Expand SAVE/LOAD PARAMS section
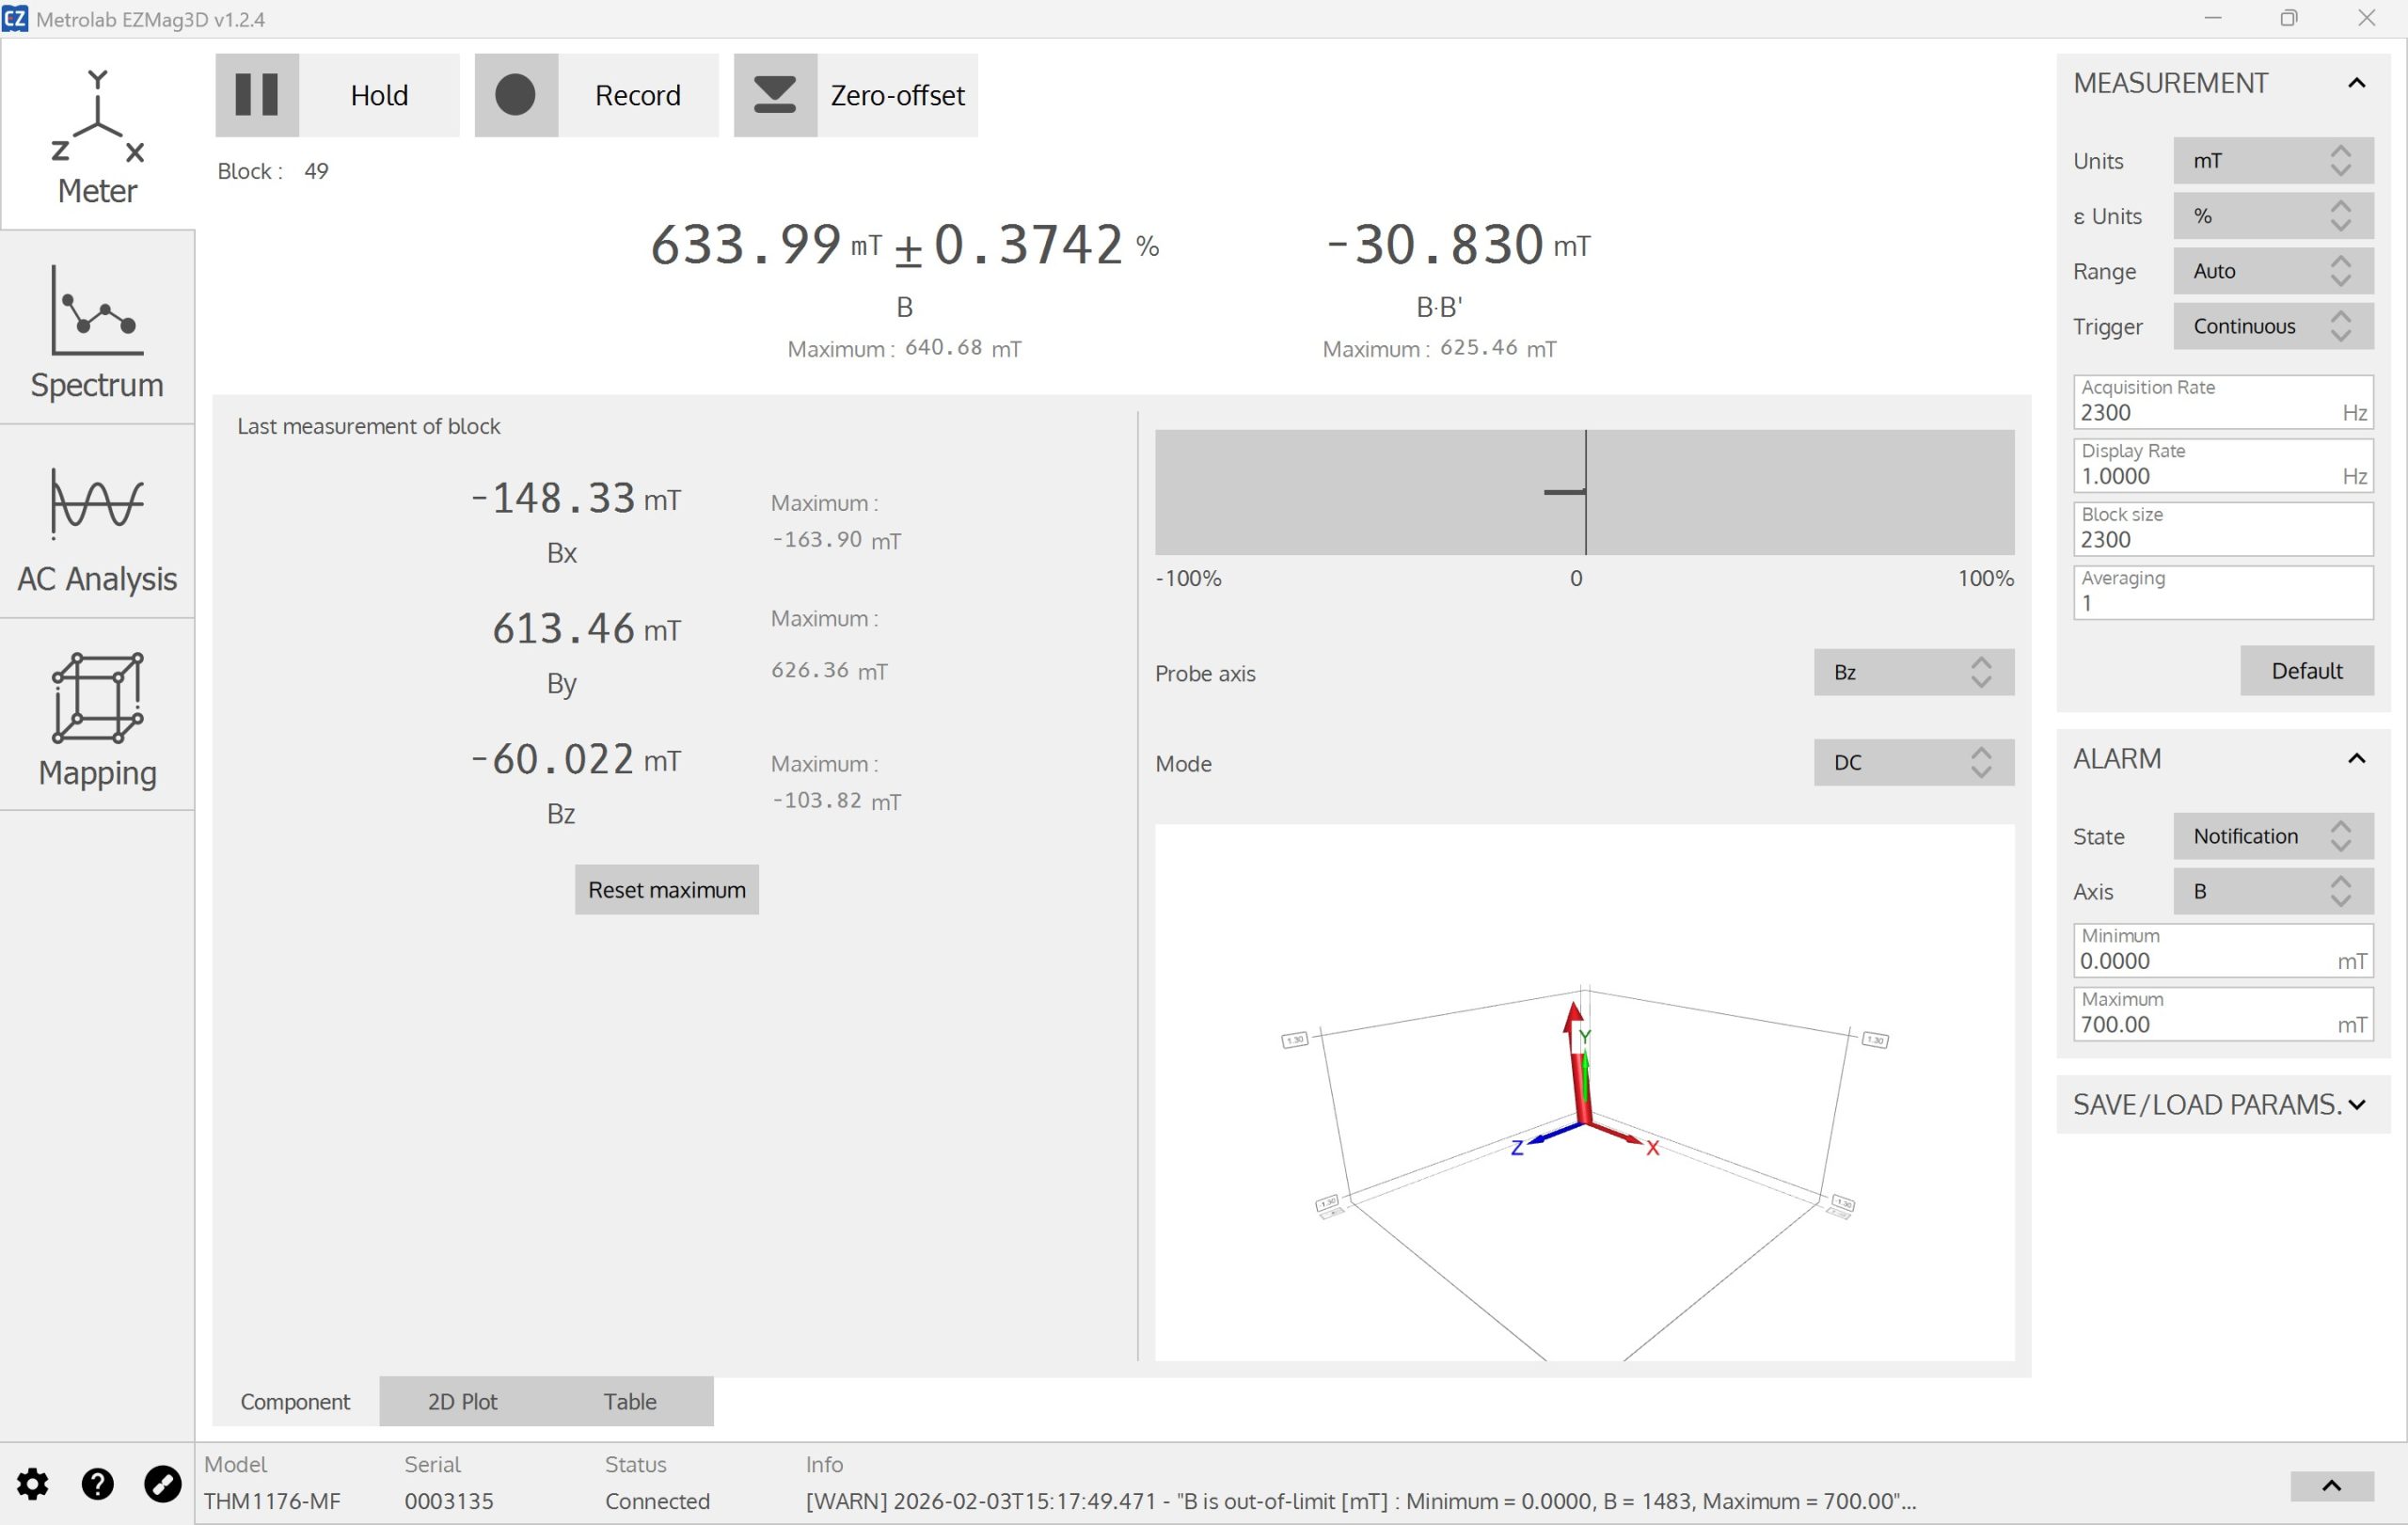The image size is (2408, 1525). (2356, 1104)
